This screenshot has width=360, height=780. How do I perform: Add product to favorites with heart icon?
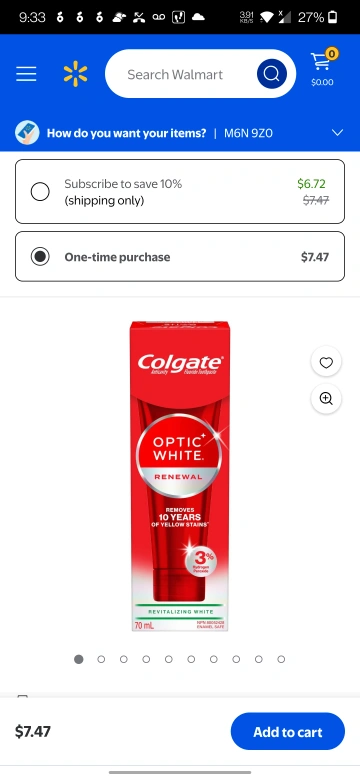pos(326,363)
